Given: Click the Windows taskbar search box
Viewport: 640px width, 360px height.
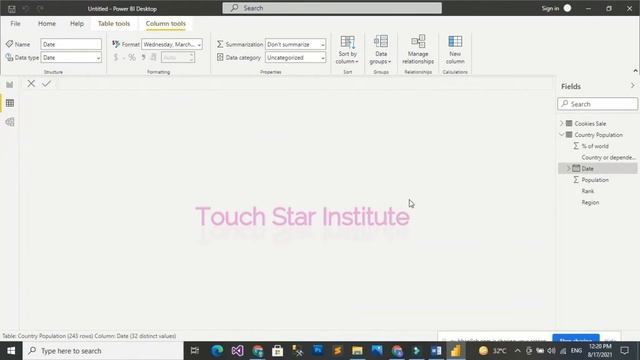Looking at the screenshot, I should tap(103, 351).
